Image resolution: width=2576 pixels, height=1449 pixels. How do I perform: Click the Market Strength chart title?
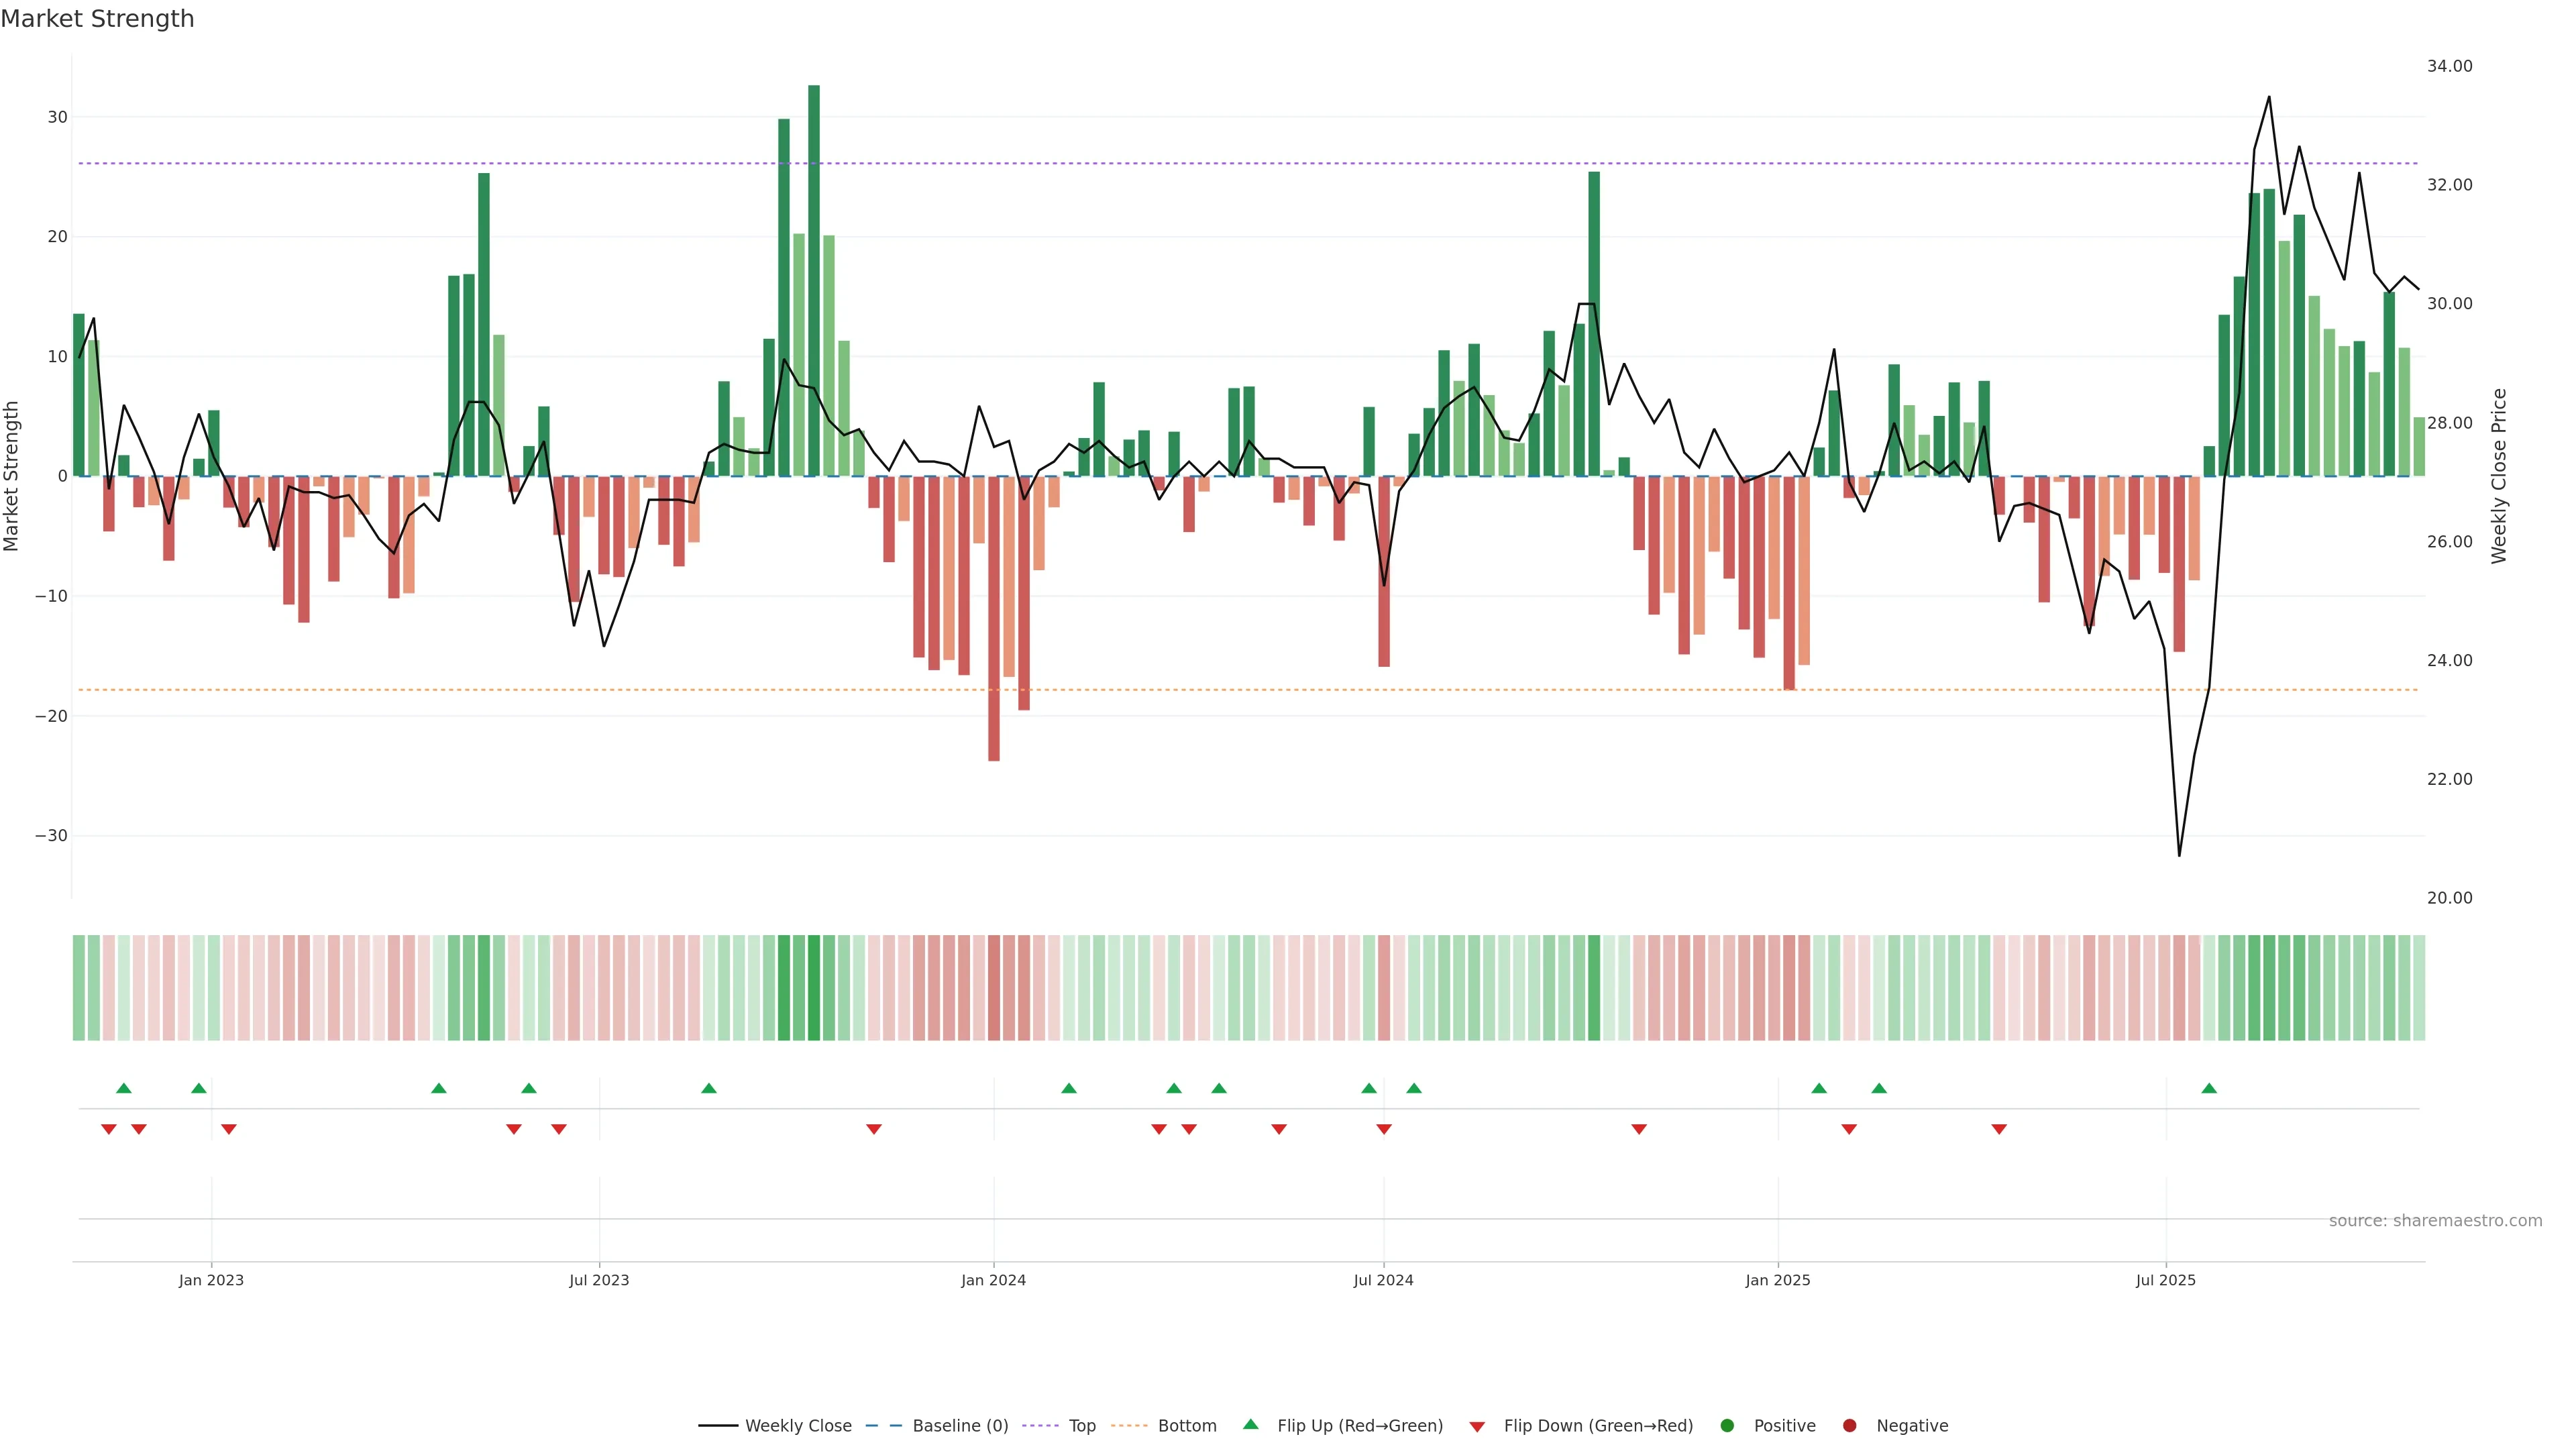(97, 19)
